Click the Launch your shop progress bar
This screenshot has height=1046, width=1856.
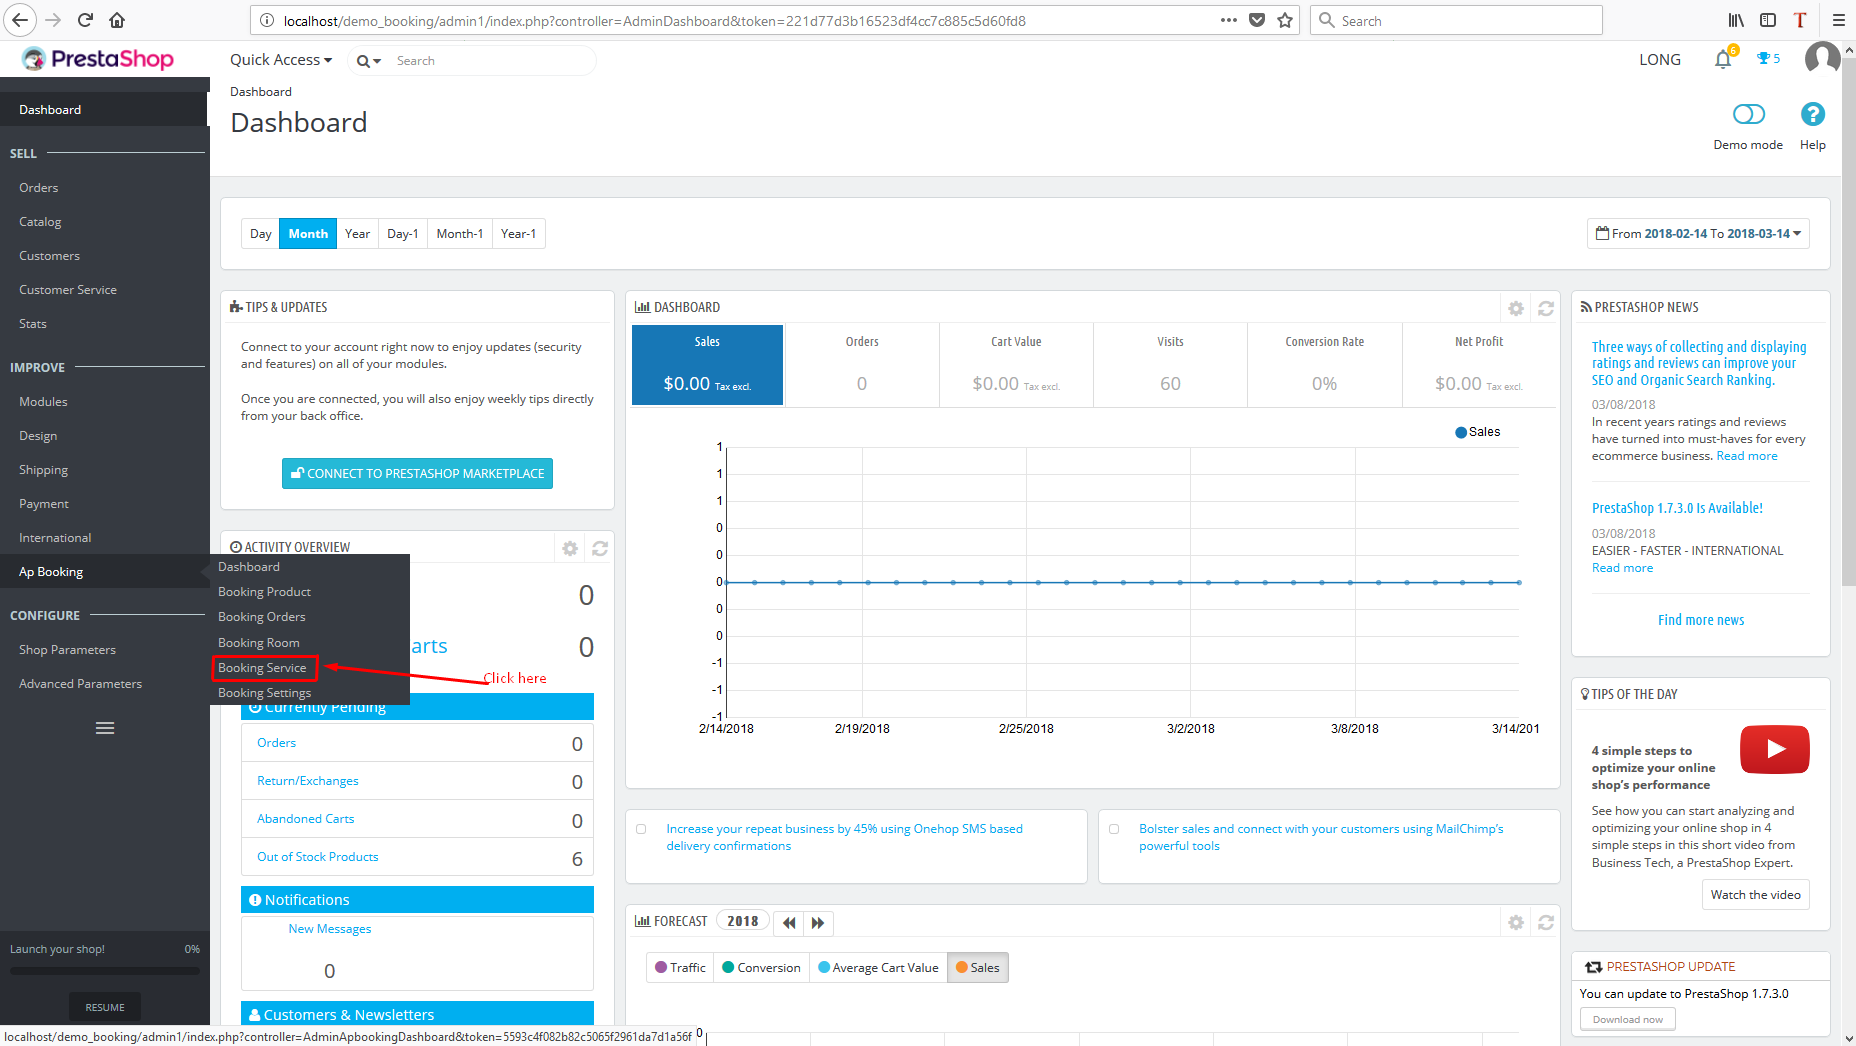tap(105, 971)
